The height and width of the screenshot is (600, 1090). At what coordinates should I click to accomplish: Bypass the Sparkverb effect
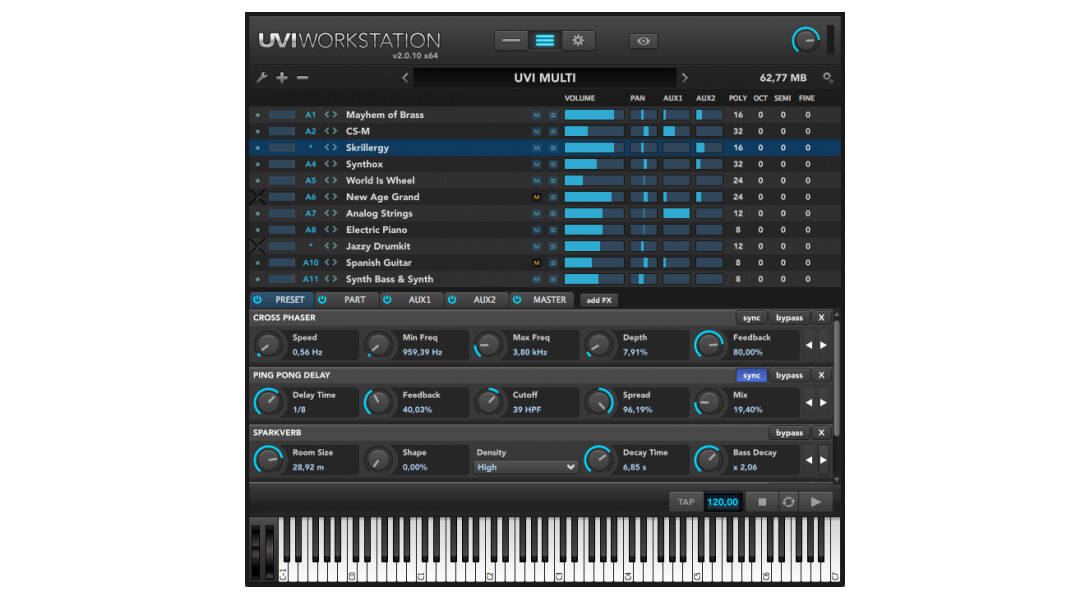(x=789, y=432)
